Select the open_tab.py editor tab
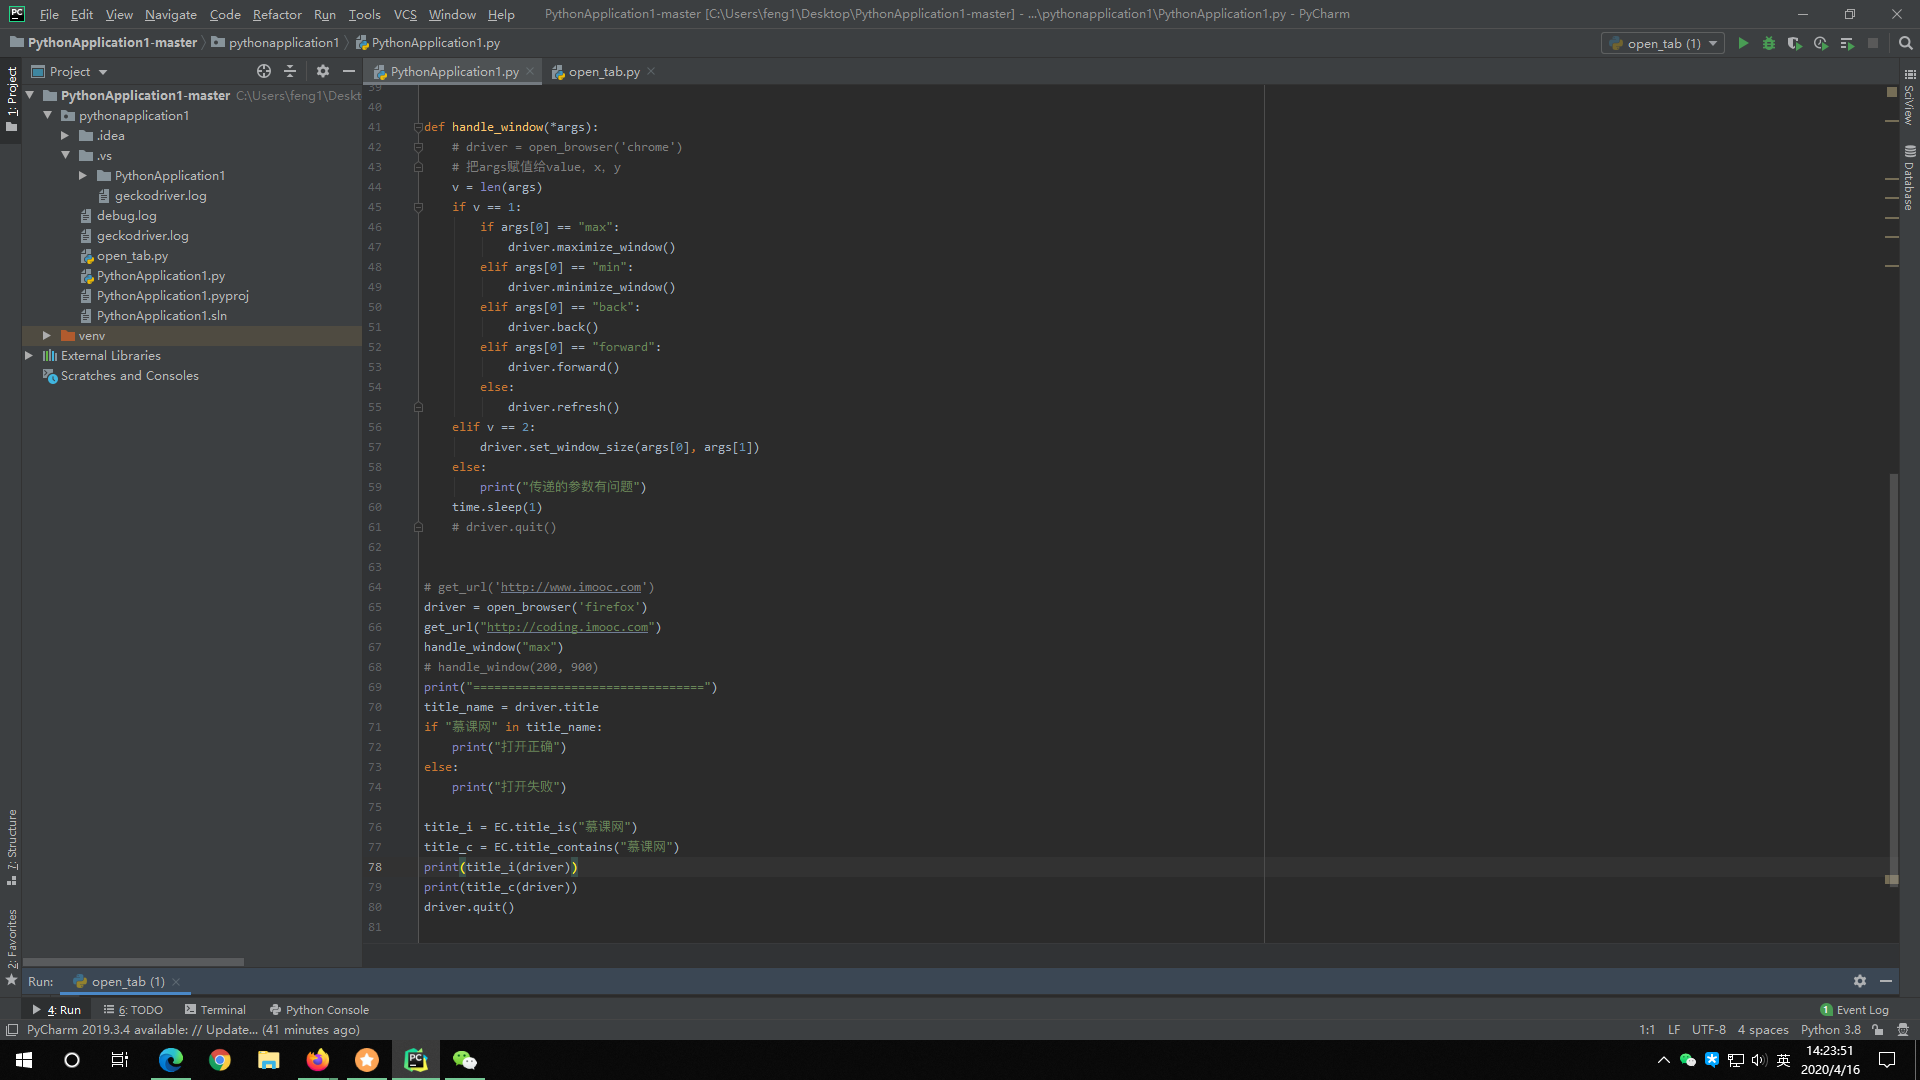 tap(603, 71)
